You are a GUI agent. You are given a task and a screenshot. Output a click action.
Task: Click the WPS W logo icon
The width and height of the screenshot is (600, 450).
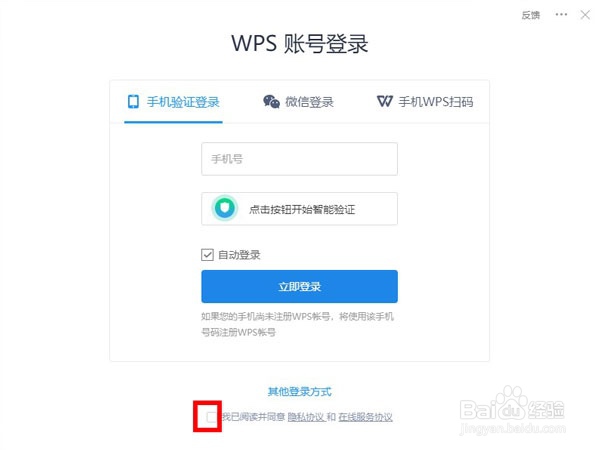(x=385, y=101)
